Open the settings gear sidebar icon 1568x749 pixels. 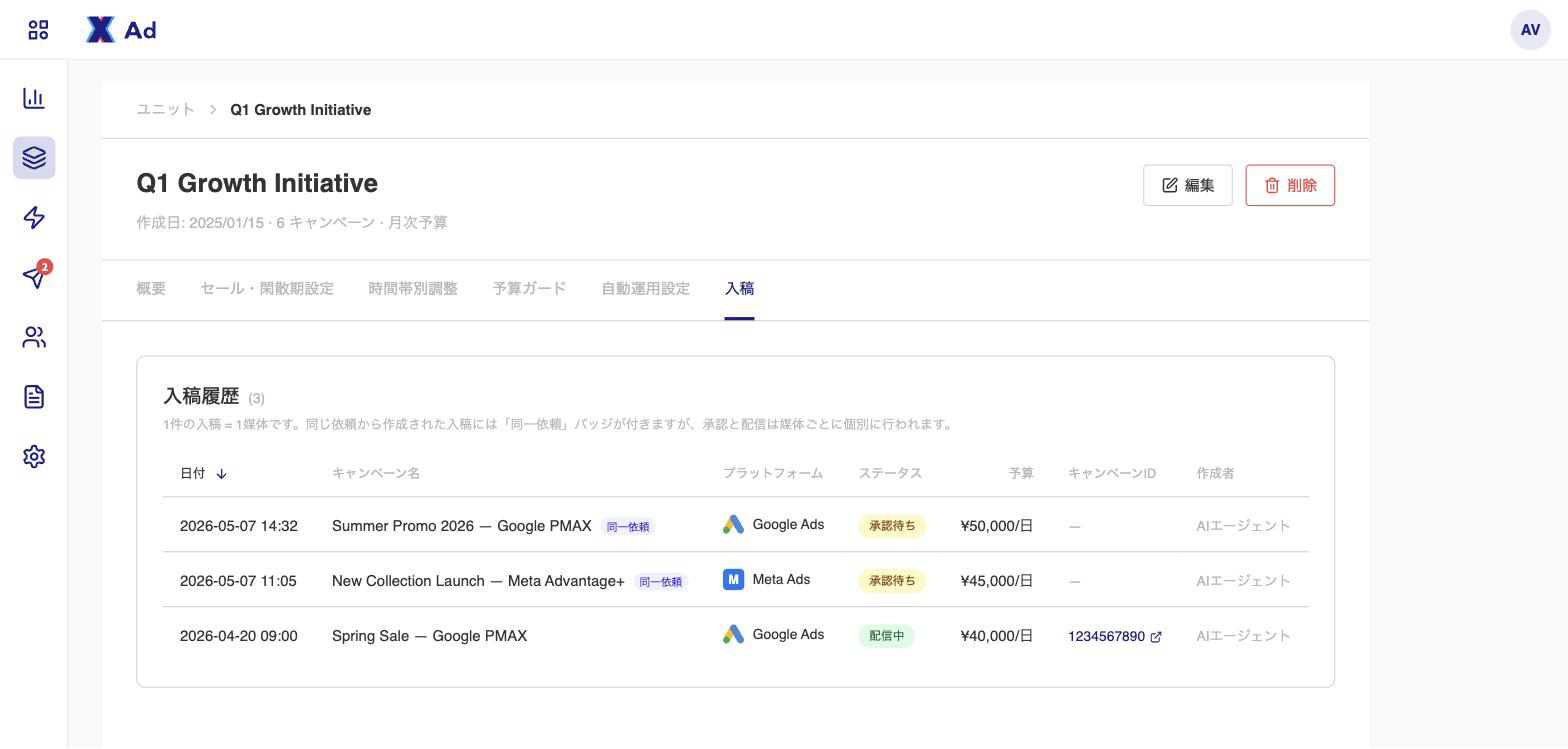click(34, 456)
